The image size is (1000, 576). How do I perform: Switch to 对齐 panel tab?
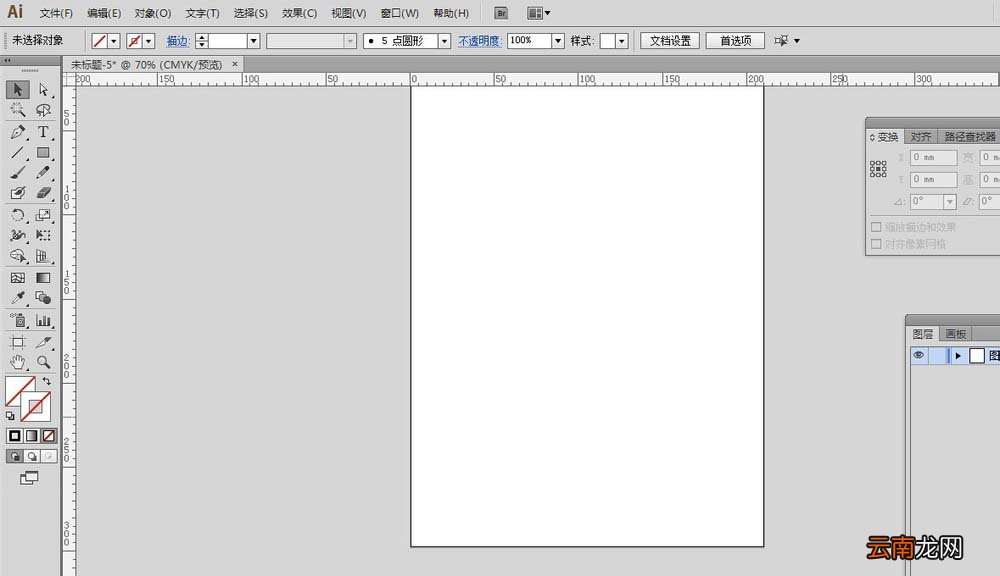point(921,137)
